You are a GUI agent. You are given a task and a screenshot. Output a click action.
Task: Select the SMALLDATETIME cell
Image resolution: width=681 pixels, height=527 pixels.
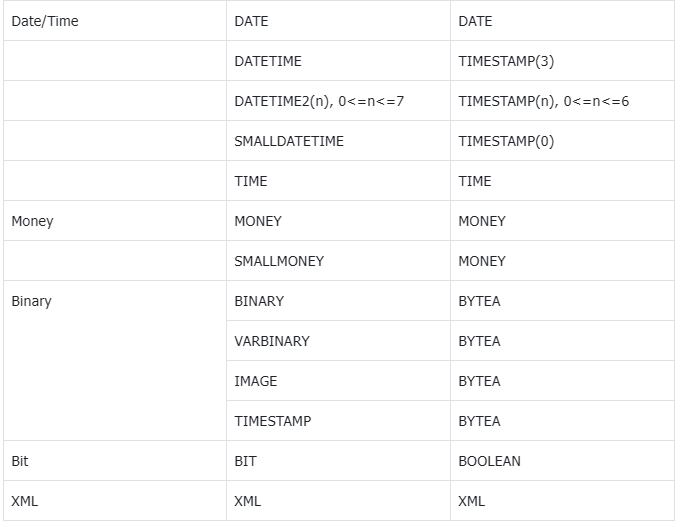pos(289,141)
